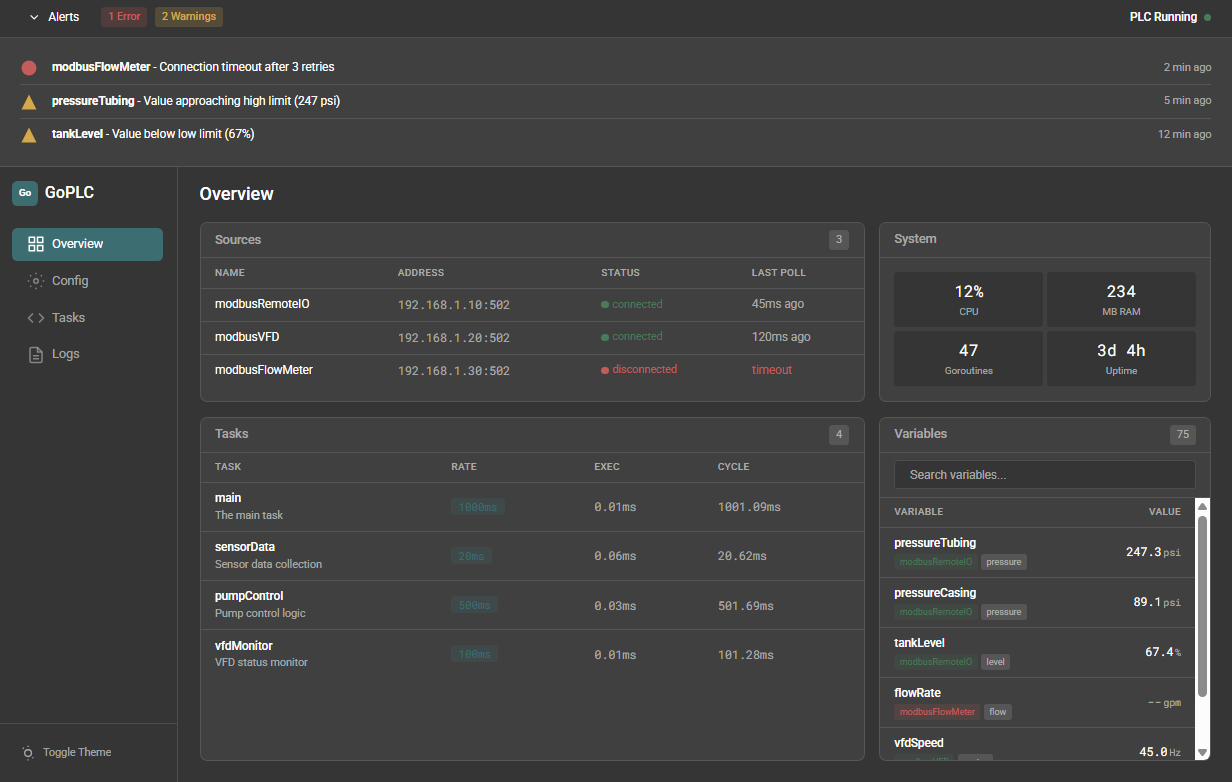Image resolution: width=1232 pixels, height=782 pixels.
Task: Filter by 1 Error badge
Action: coord(124,17)
